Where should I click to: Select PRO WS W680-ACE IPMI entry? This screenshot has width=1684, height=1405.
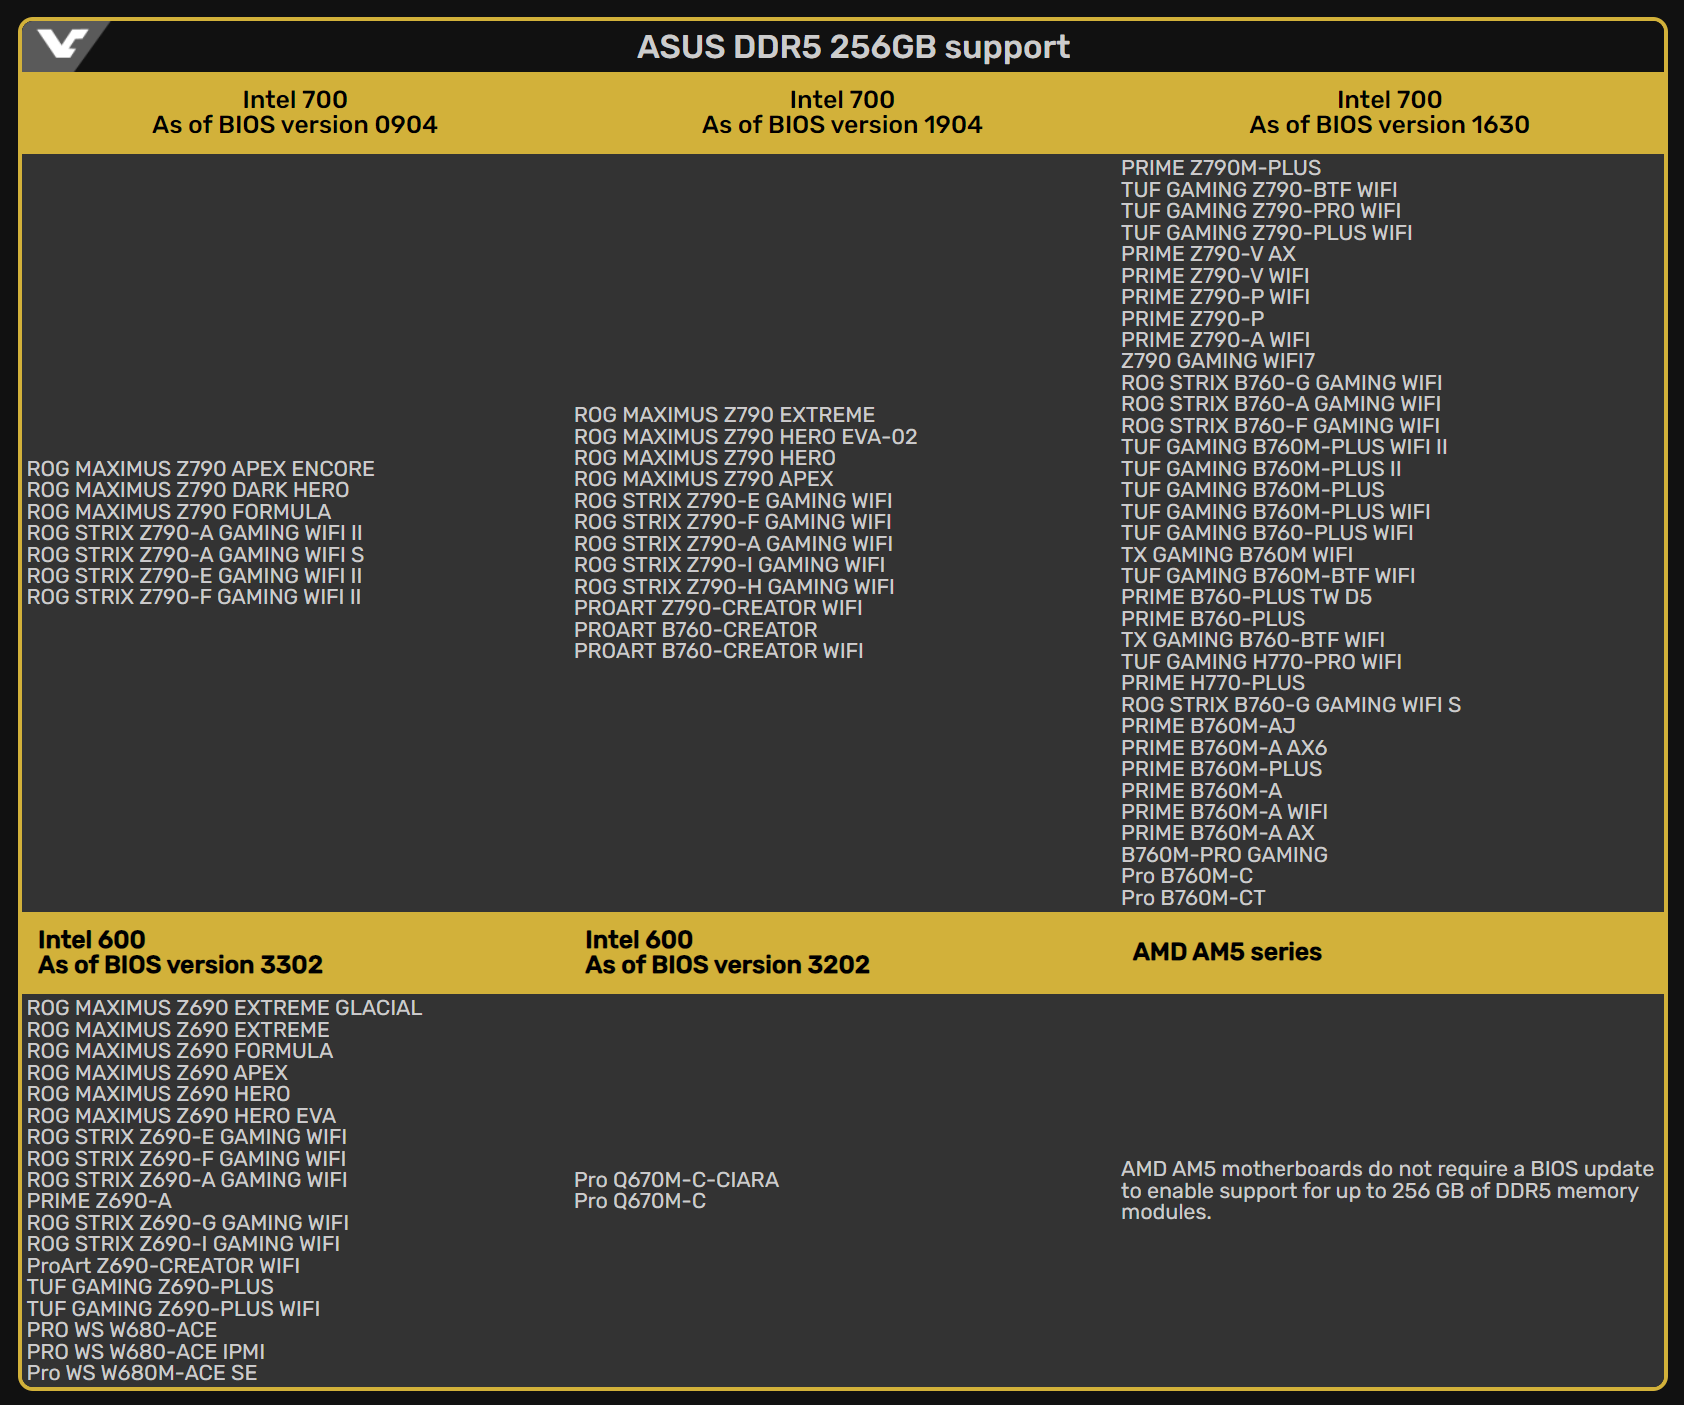(146, 1352)
